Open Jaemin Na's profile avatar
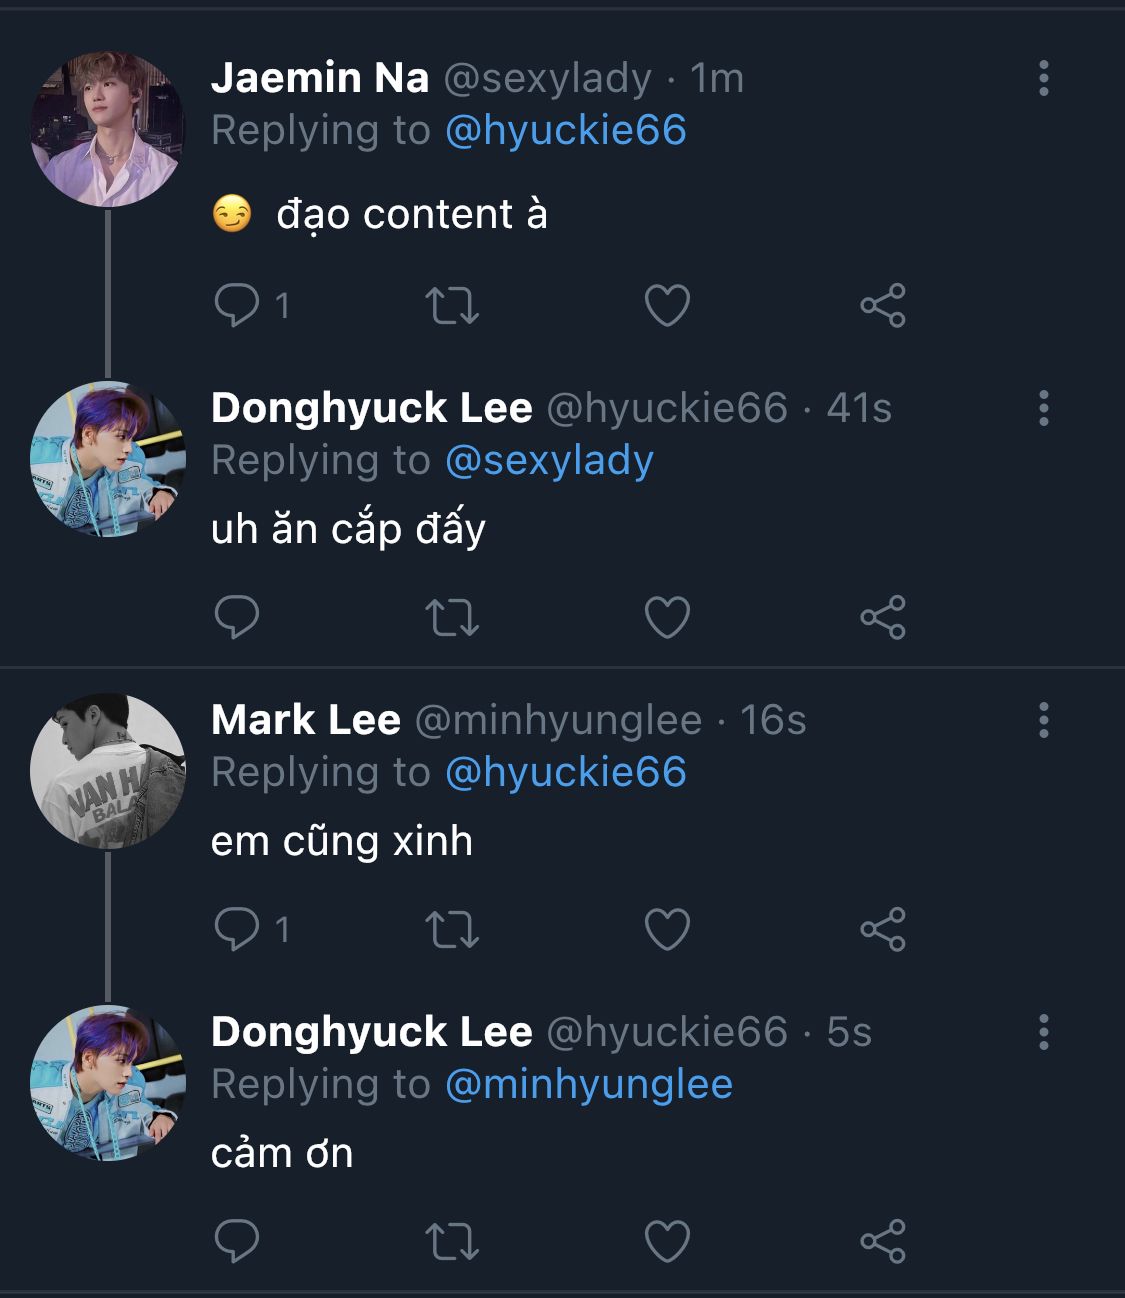The width and height of the screenshot is (1125, 1298). 108,130
